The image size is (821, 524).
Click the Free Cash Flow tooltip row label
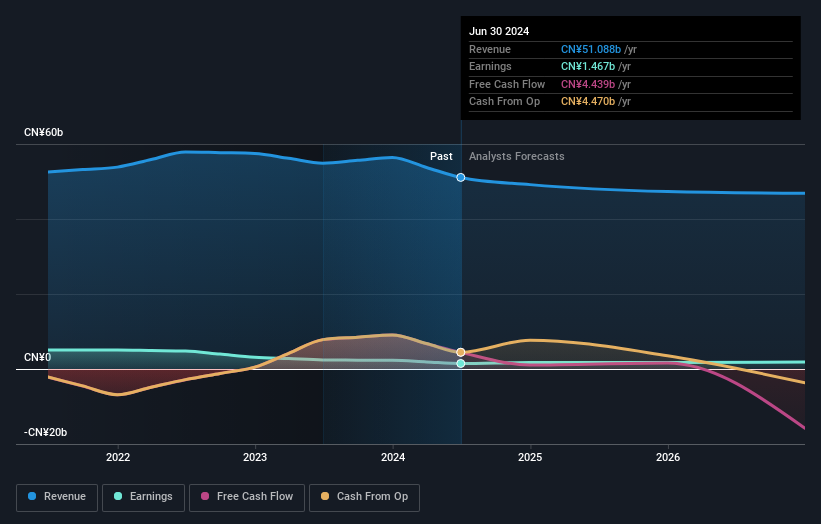click(x=507, y=84)
